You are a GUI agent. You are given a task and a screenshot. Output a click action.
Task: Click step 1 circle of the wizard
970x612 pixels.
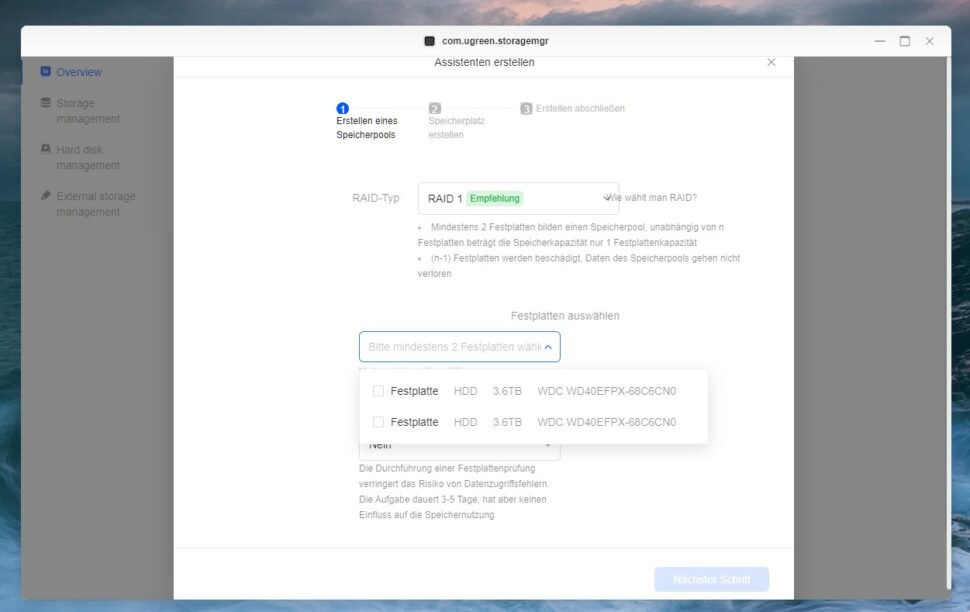tap(342, 108)
